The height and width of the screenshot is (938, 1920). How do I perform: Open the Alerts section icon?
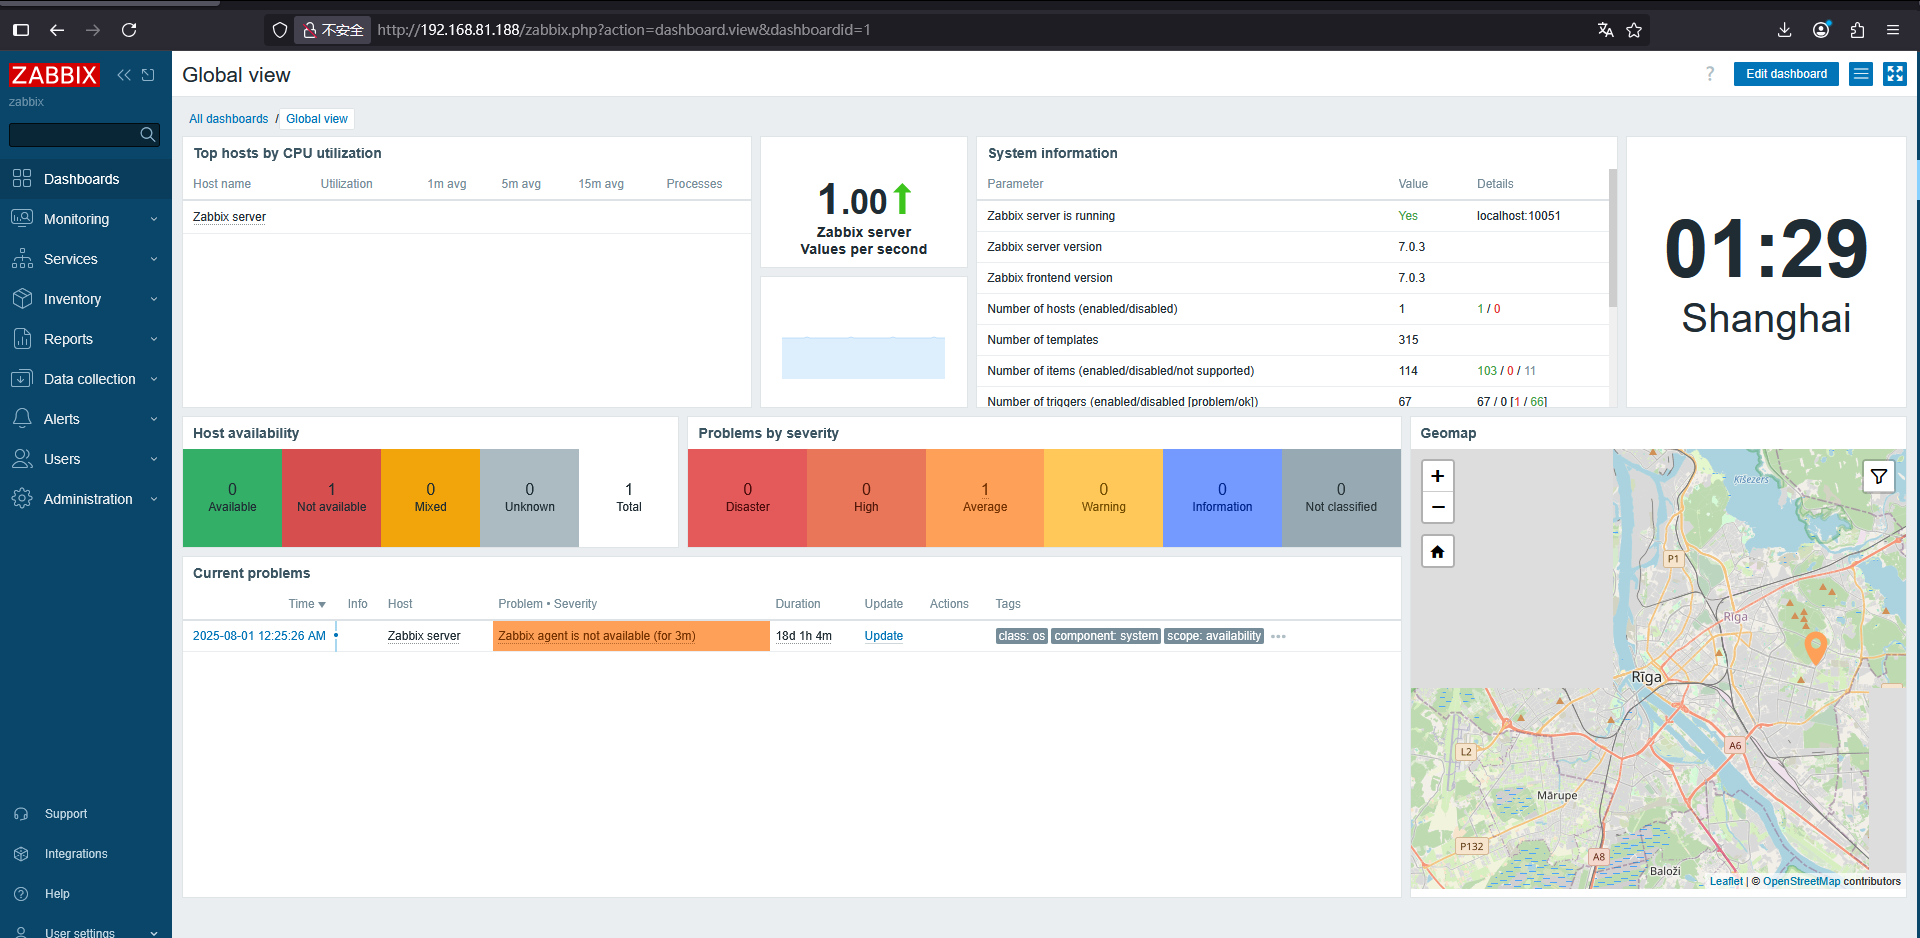tap(22, 418)
